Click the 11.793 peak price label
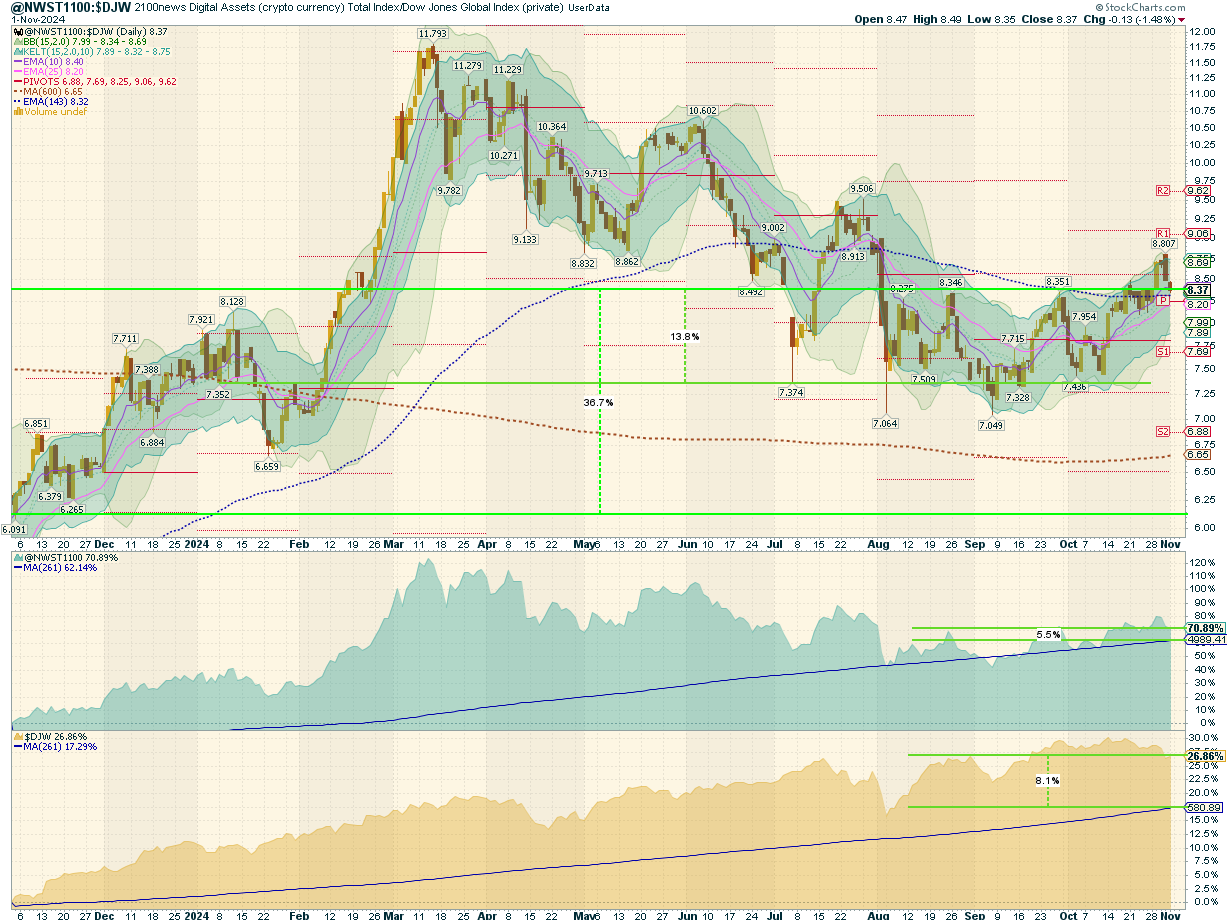The height and width of the screenshot is (920, 1227). tap(433, 34)
